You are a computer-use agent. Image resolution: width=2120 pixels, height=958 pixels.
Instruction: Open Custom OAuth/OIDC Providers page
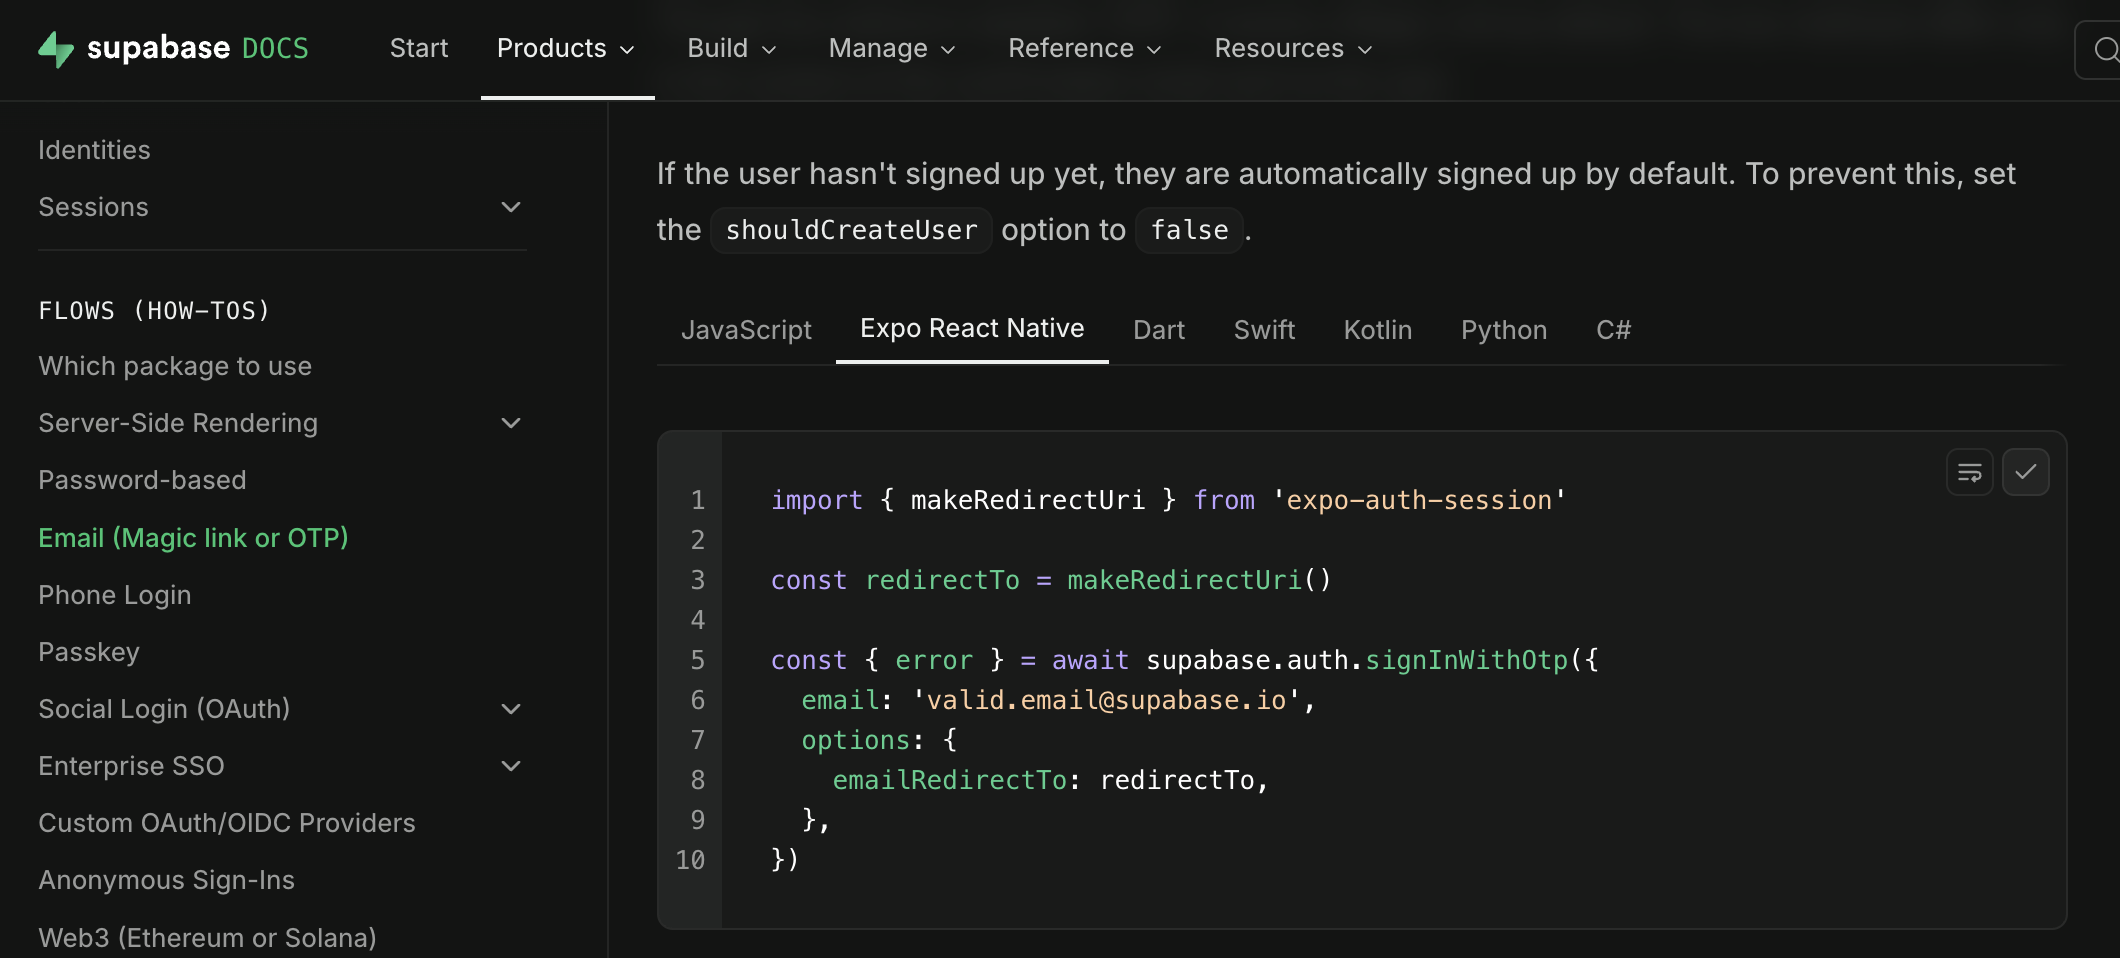coord(227,823)
